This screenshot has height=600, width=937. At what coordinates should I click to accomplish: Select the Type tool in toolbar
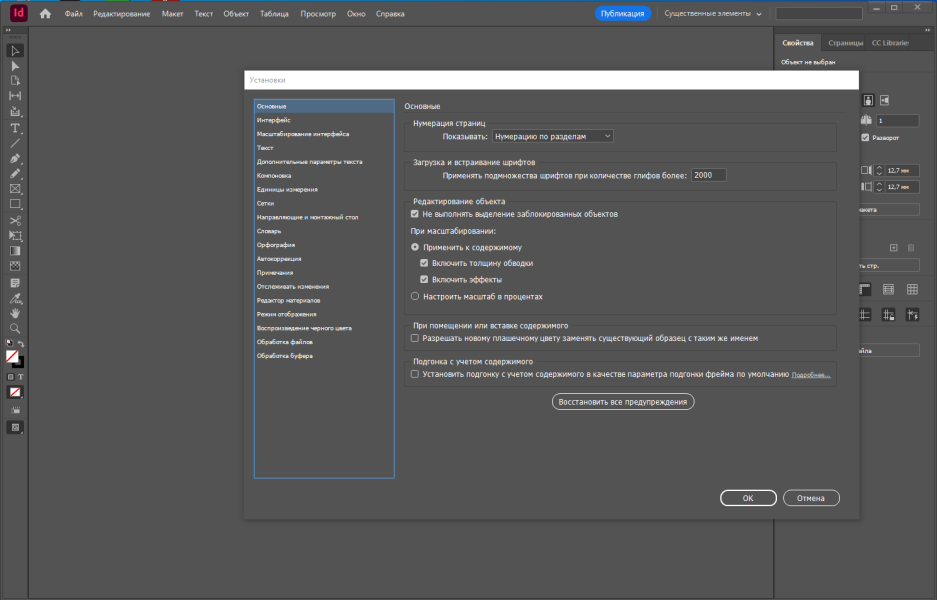point(15,128)
